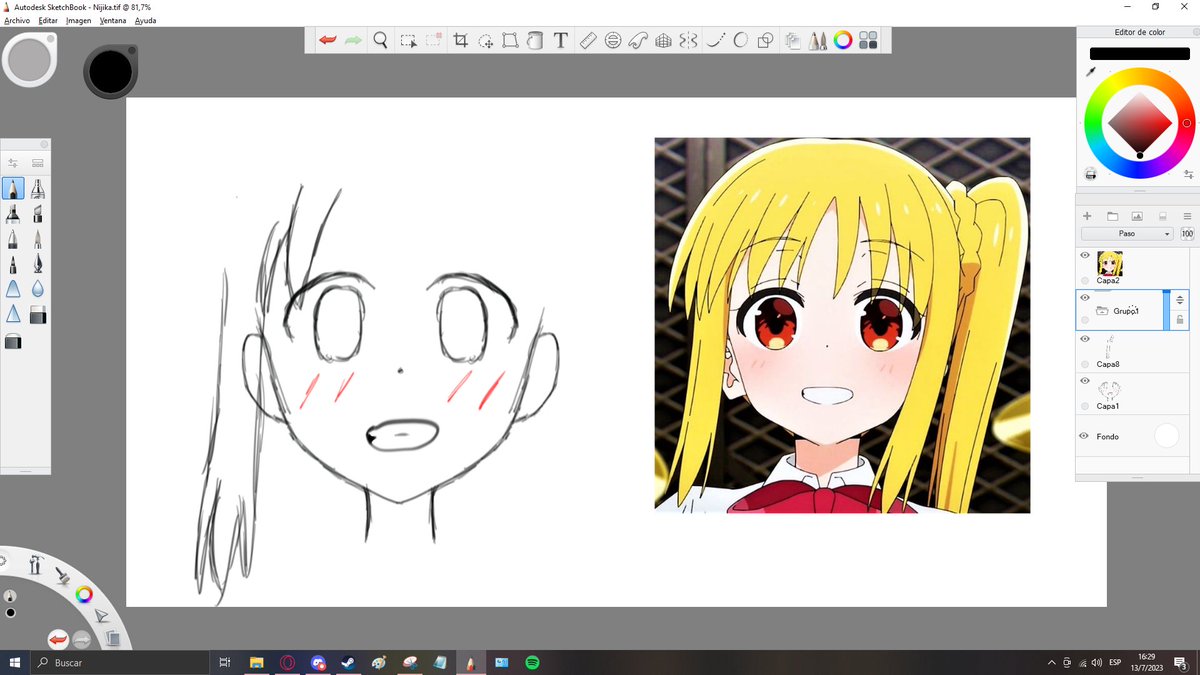The image size is (1200, 675).
Task: Close the brush palette panel
Action: (x=44, y=144)
